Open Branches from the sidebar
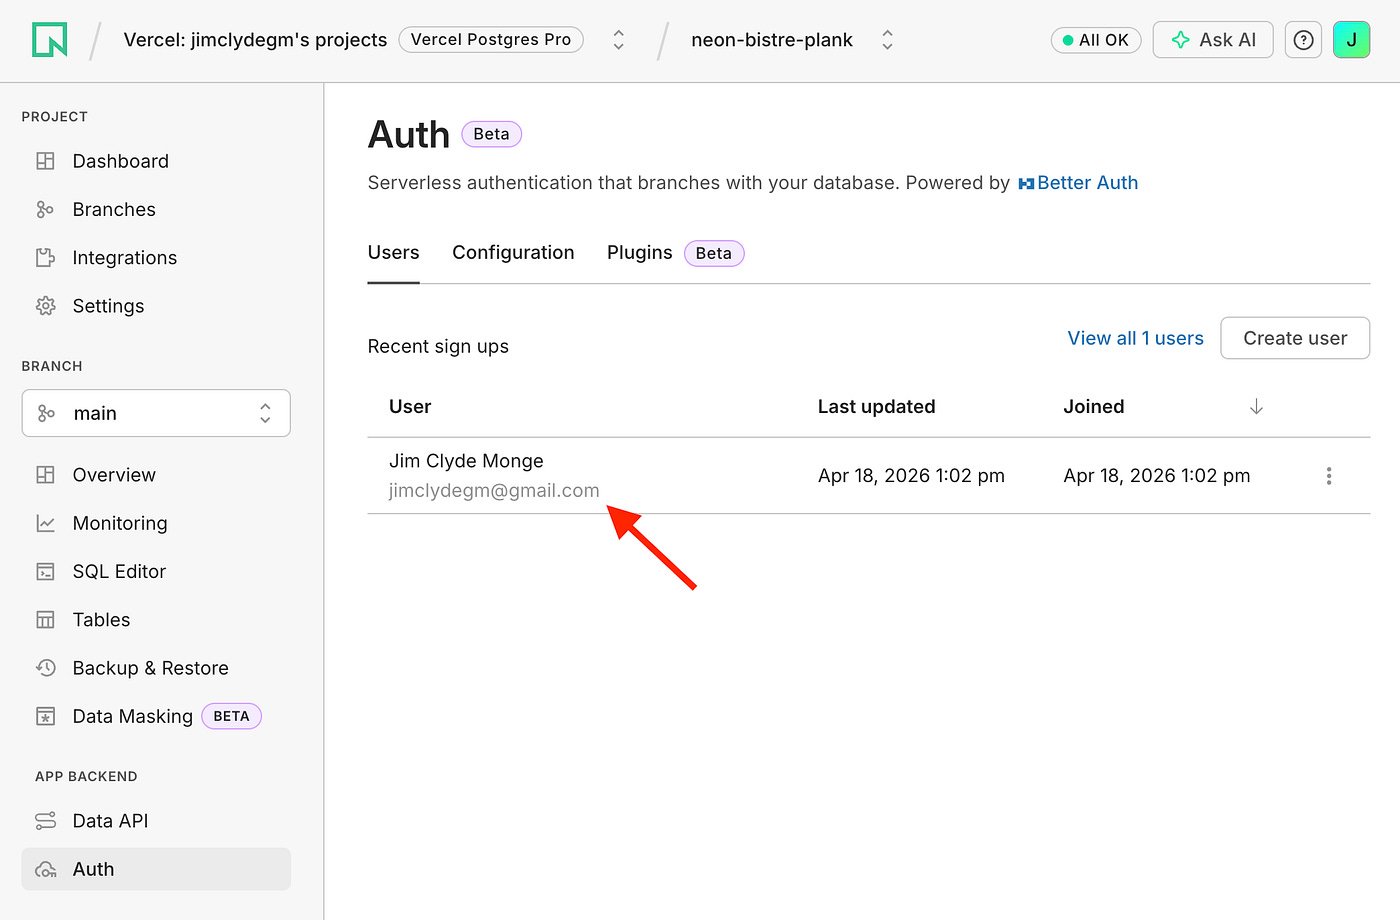 pyautogui.click(x=113, y=210)
